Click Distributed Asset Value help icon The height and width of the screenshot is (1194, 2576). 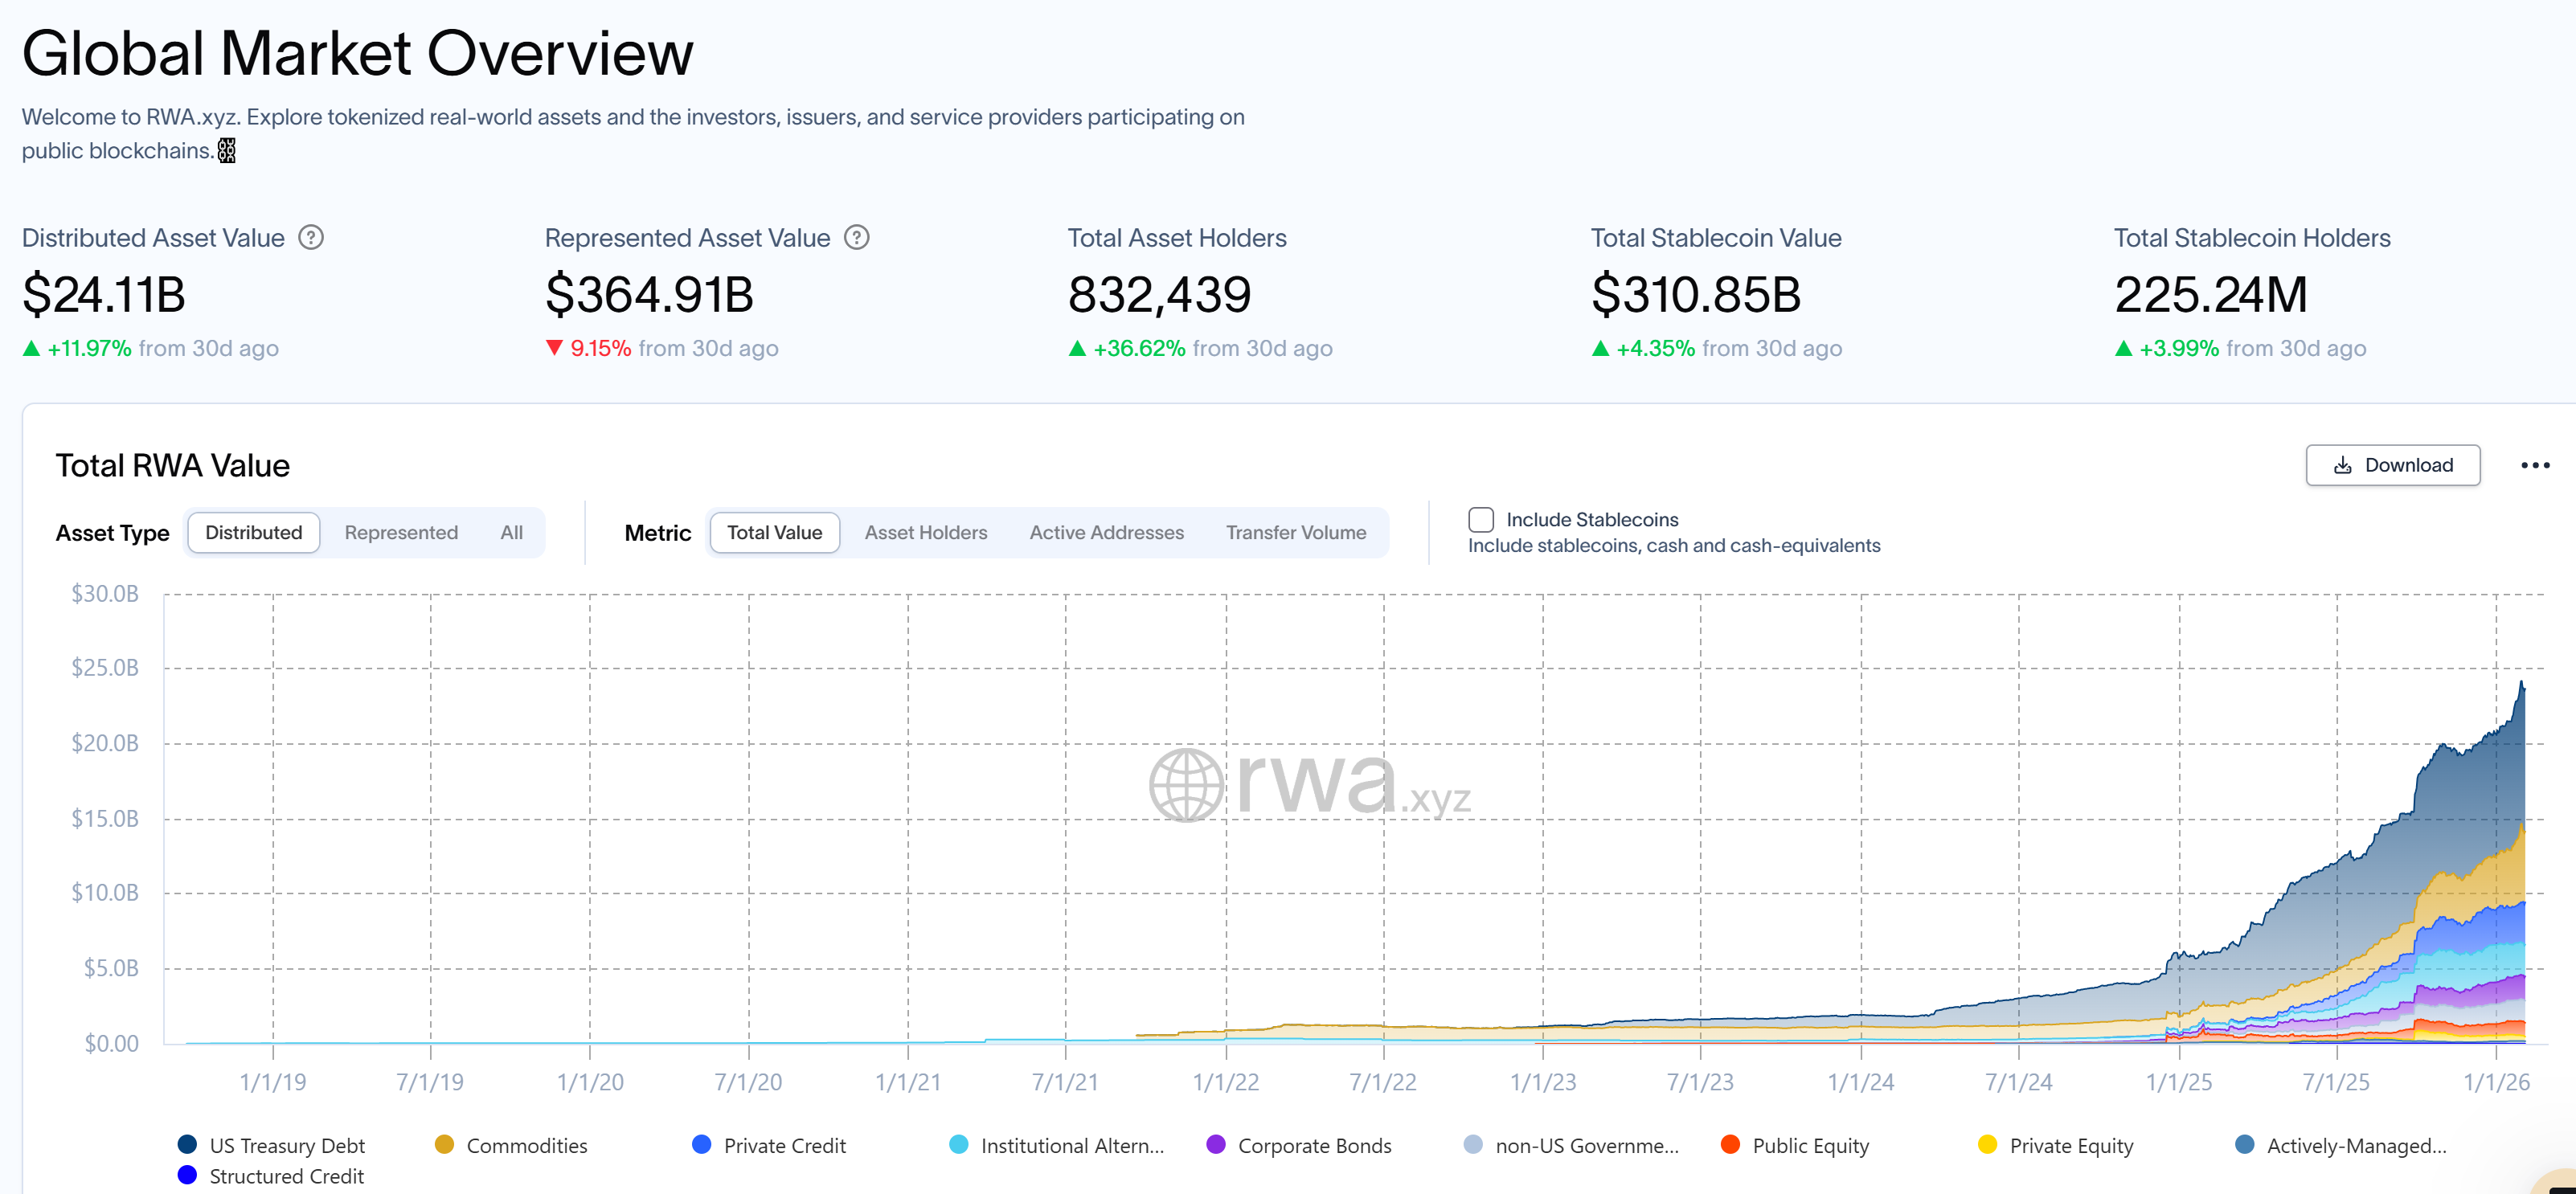pos(311,237)
